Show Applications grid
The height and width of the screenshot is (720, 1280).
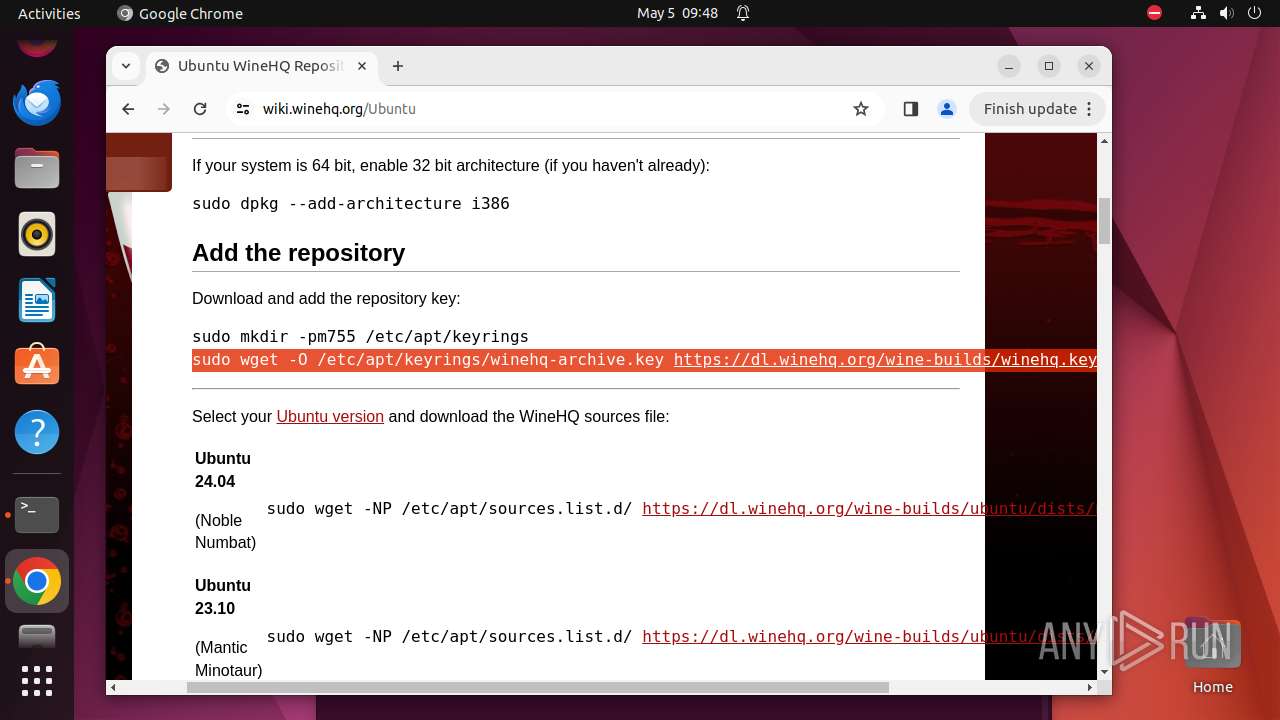pos(37,681)
